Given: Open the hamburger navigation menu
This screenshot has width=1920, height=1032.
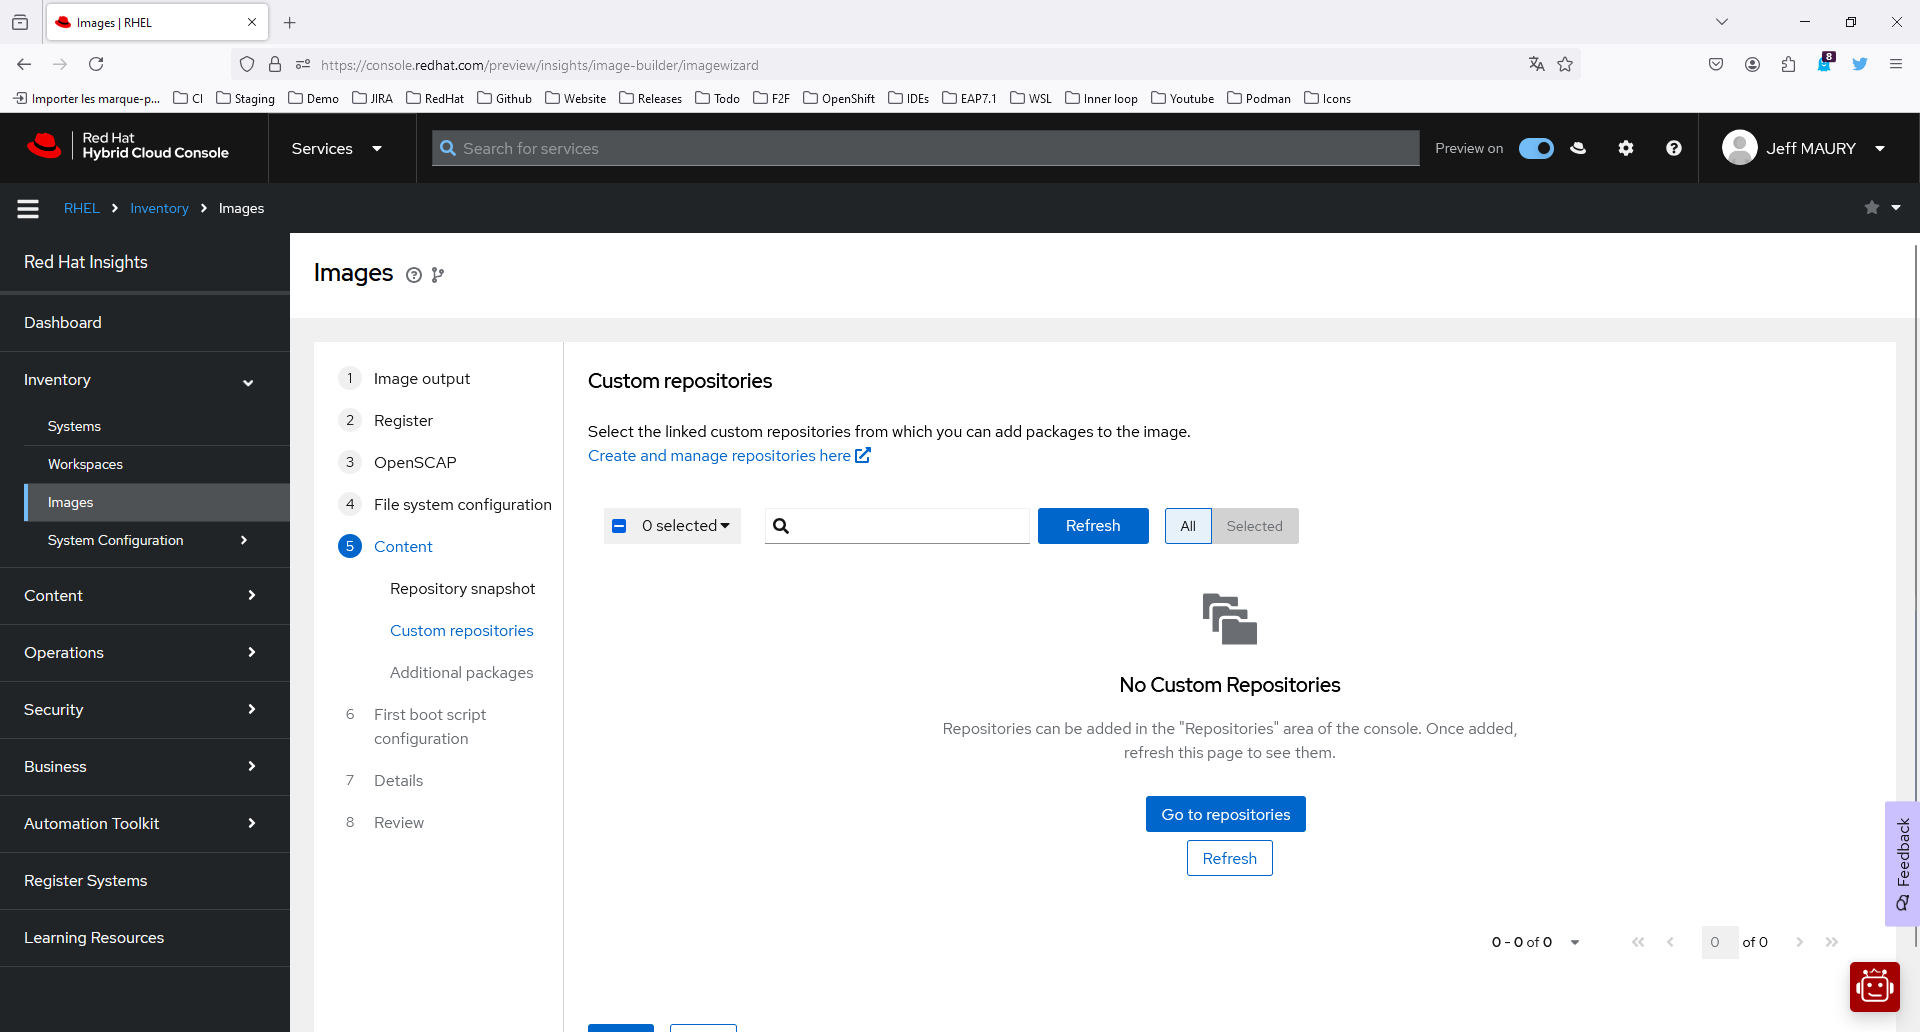Looking at the screenshot, I should click(x=27, y=208).
